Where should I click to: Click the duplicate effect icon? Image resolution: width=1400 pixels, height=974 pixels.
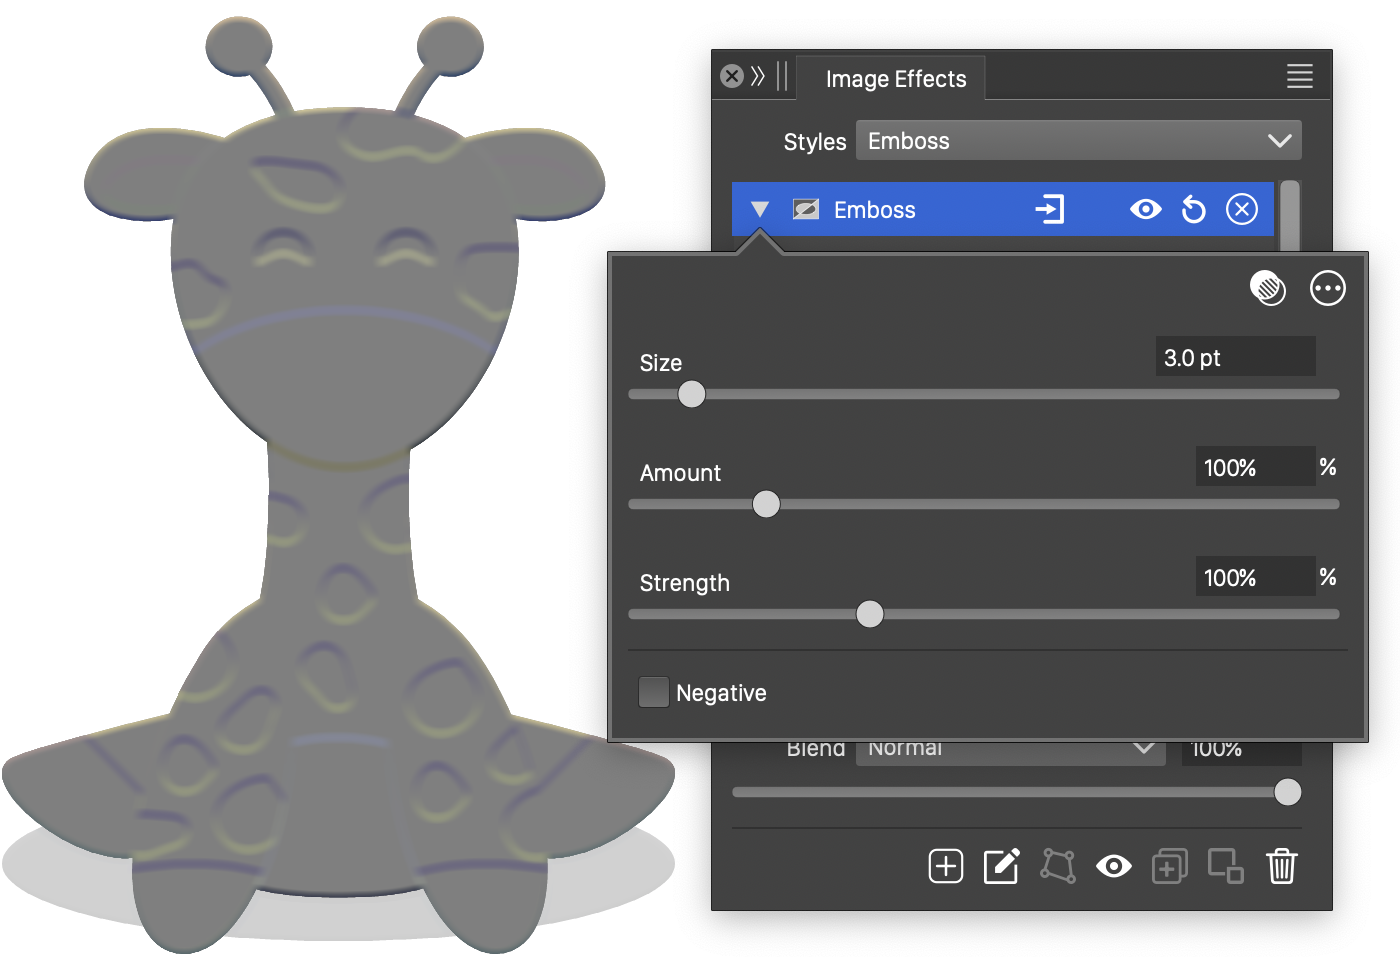coord(1169,866)
